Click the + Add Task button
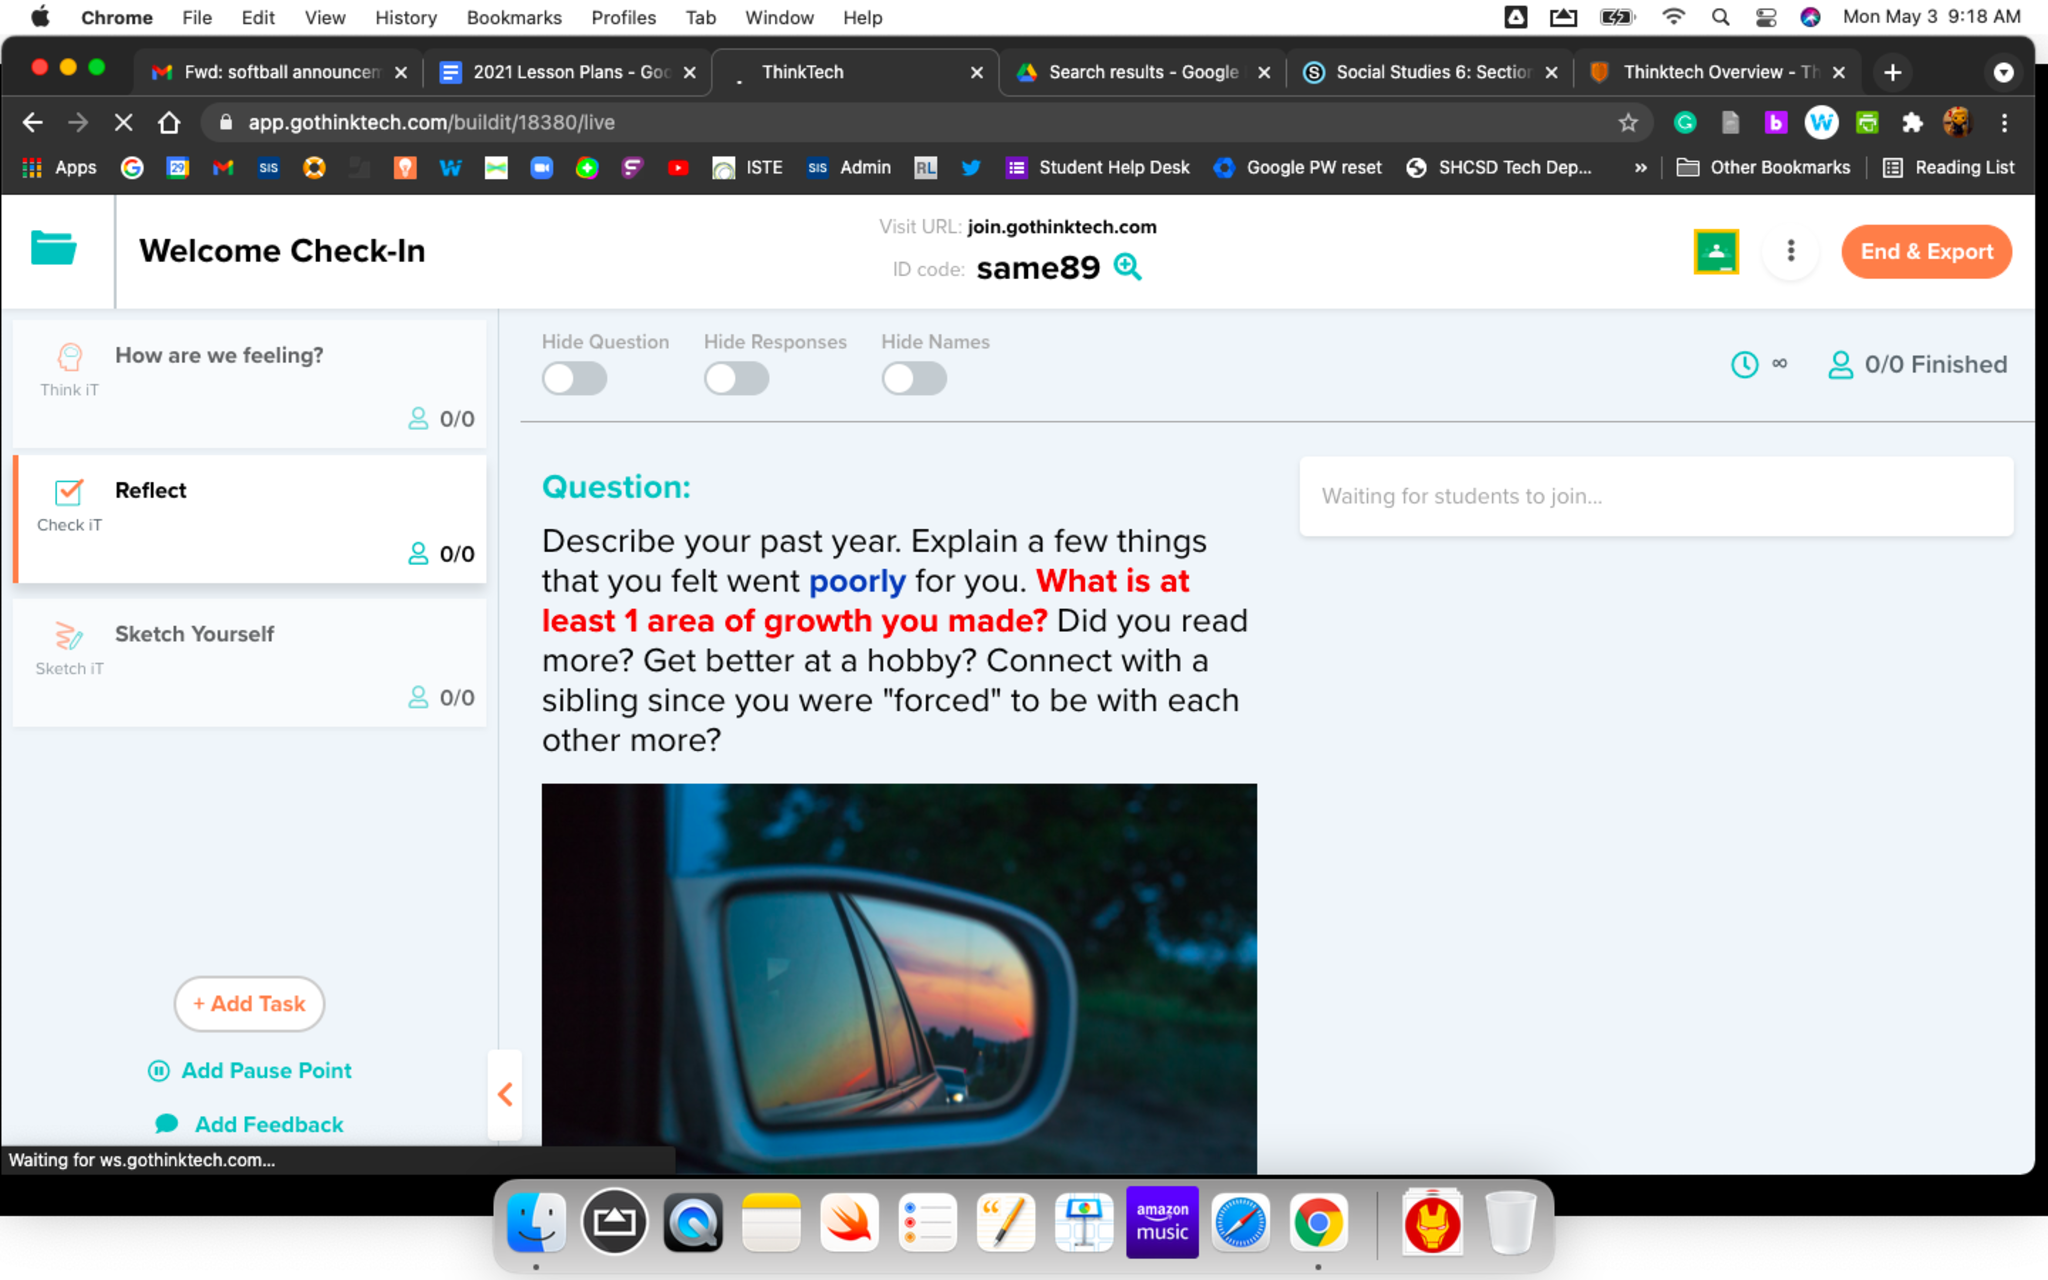The width and height of the screenshot is (2048, 1280). point(249,1003)
